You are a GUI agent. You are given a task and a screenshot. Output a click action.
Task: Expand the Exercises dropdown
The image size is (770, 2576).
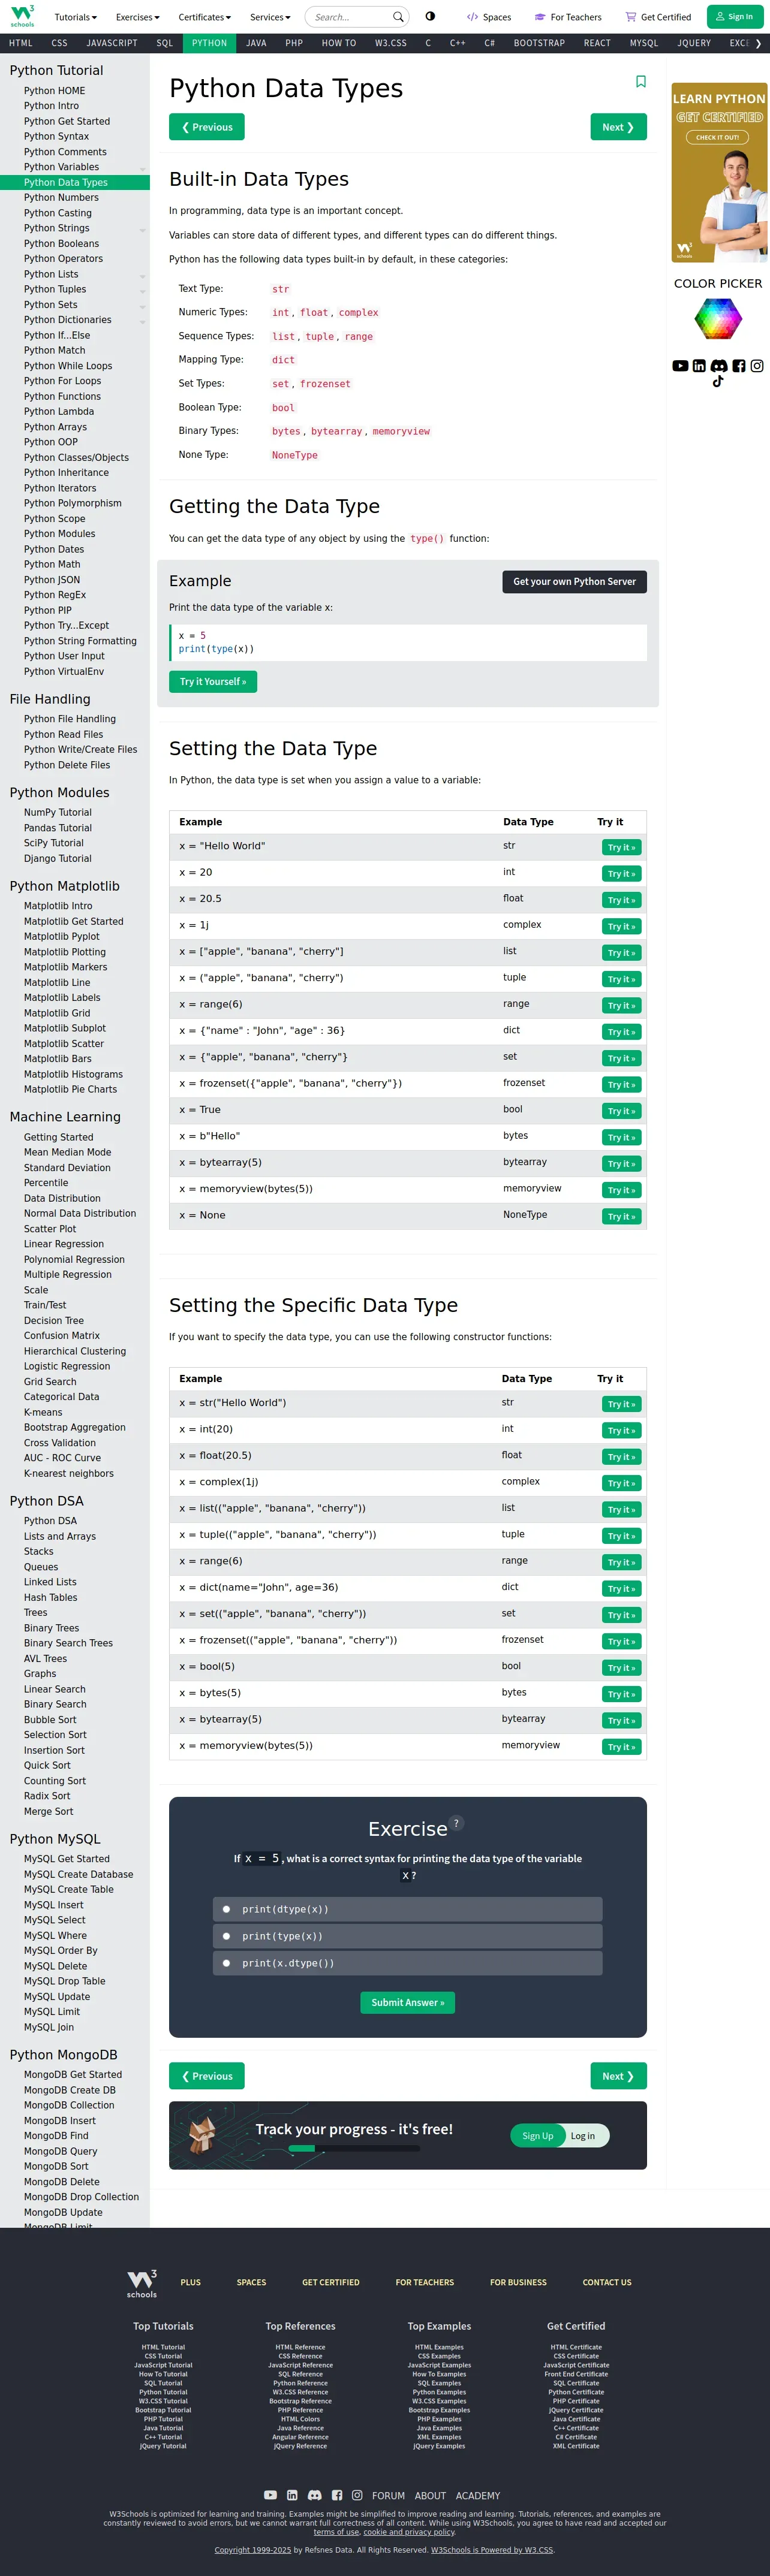coord(138,17)
